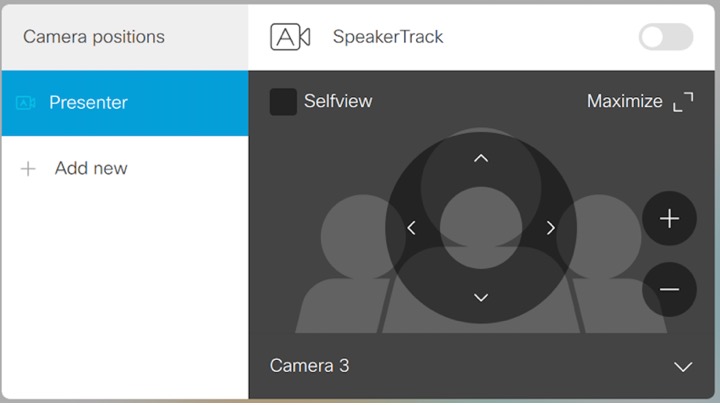
Task: Tilt the camera up with the up arrow
Action: [481, 158]
